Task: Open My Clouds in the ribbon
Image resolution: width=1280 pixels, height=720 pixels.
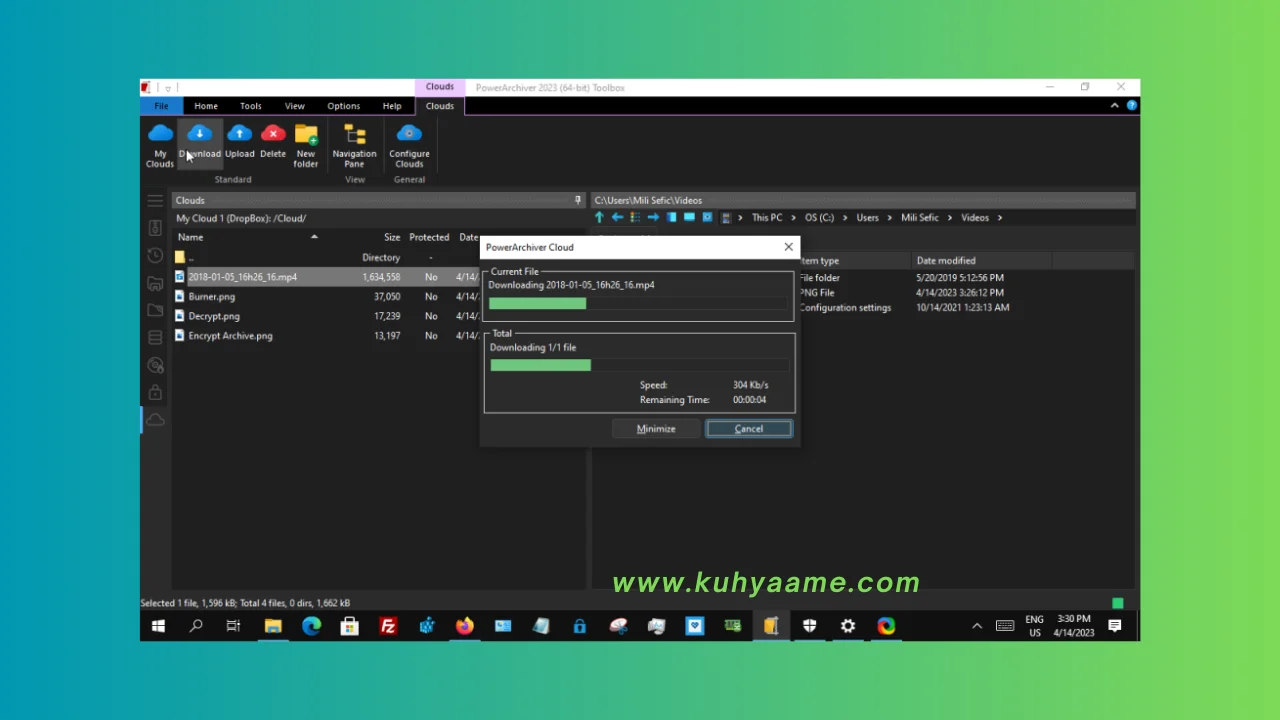Action: pos(160,145)
